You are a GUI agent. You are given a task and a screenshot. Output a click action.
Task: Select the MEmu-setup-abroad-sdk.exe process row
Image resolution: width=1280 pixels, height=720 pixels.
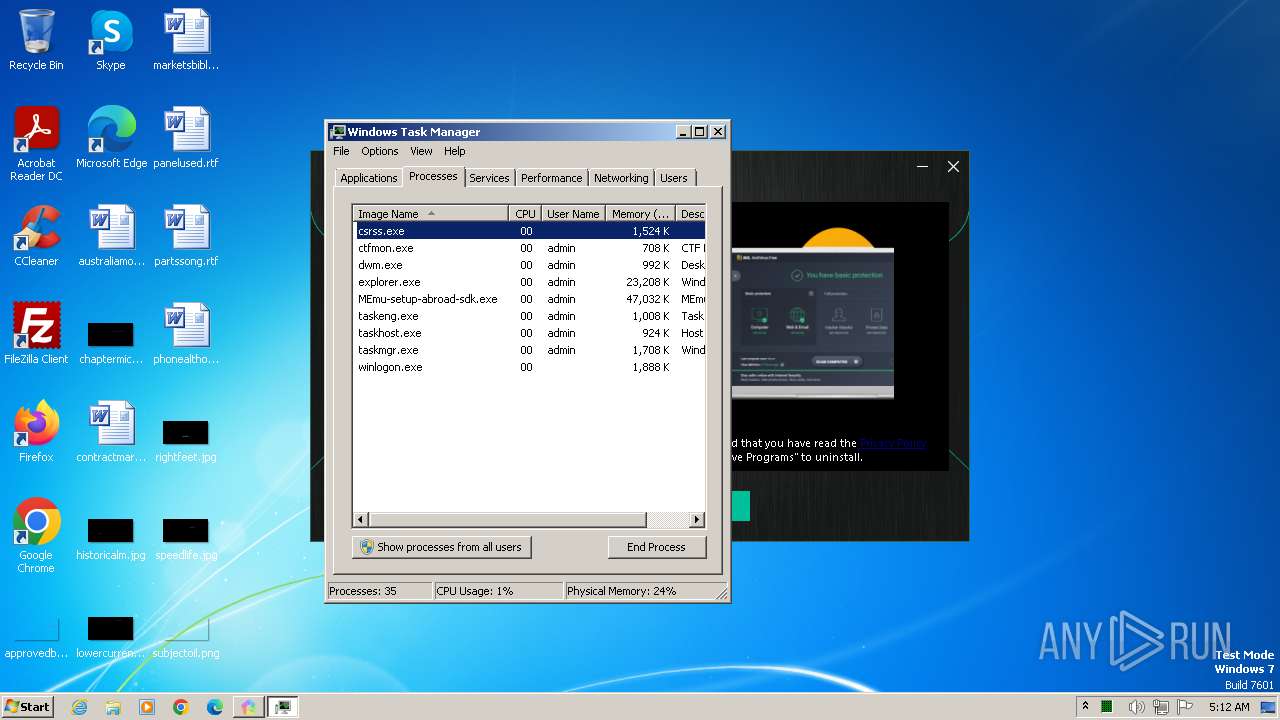pyautogui.click(x=529, y=299)
